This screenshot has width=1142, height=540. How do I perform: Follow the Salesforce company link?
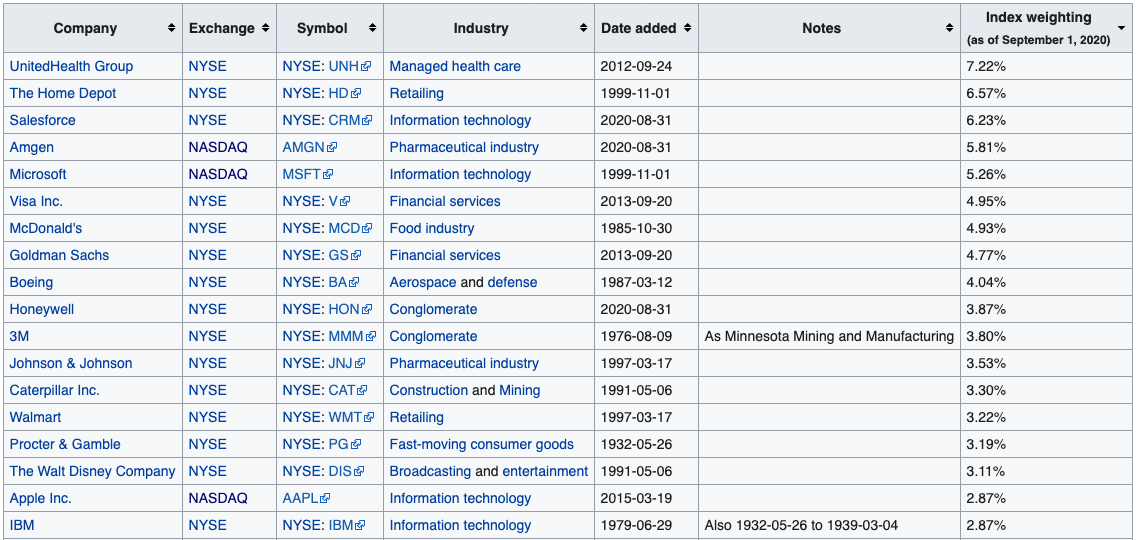click(x=42, y=120)
